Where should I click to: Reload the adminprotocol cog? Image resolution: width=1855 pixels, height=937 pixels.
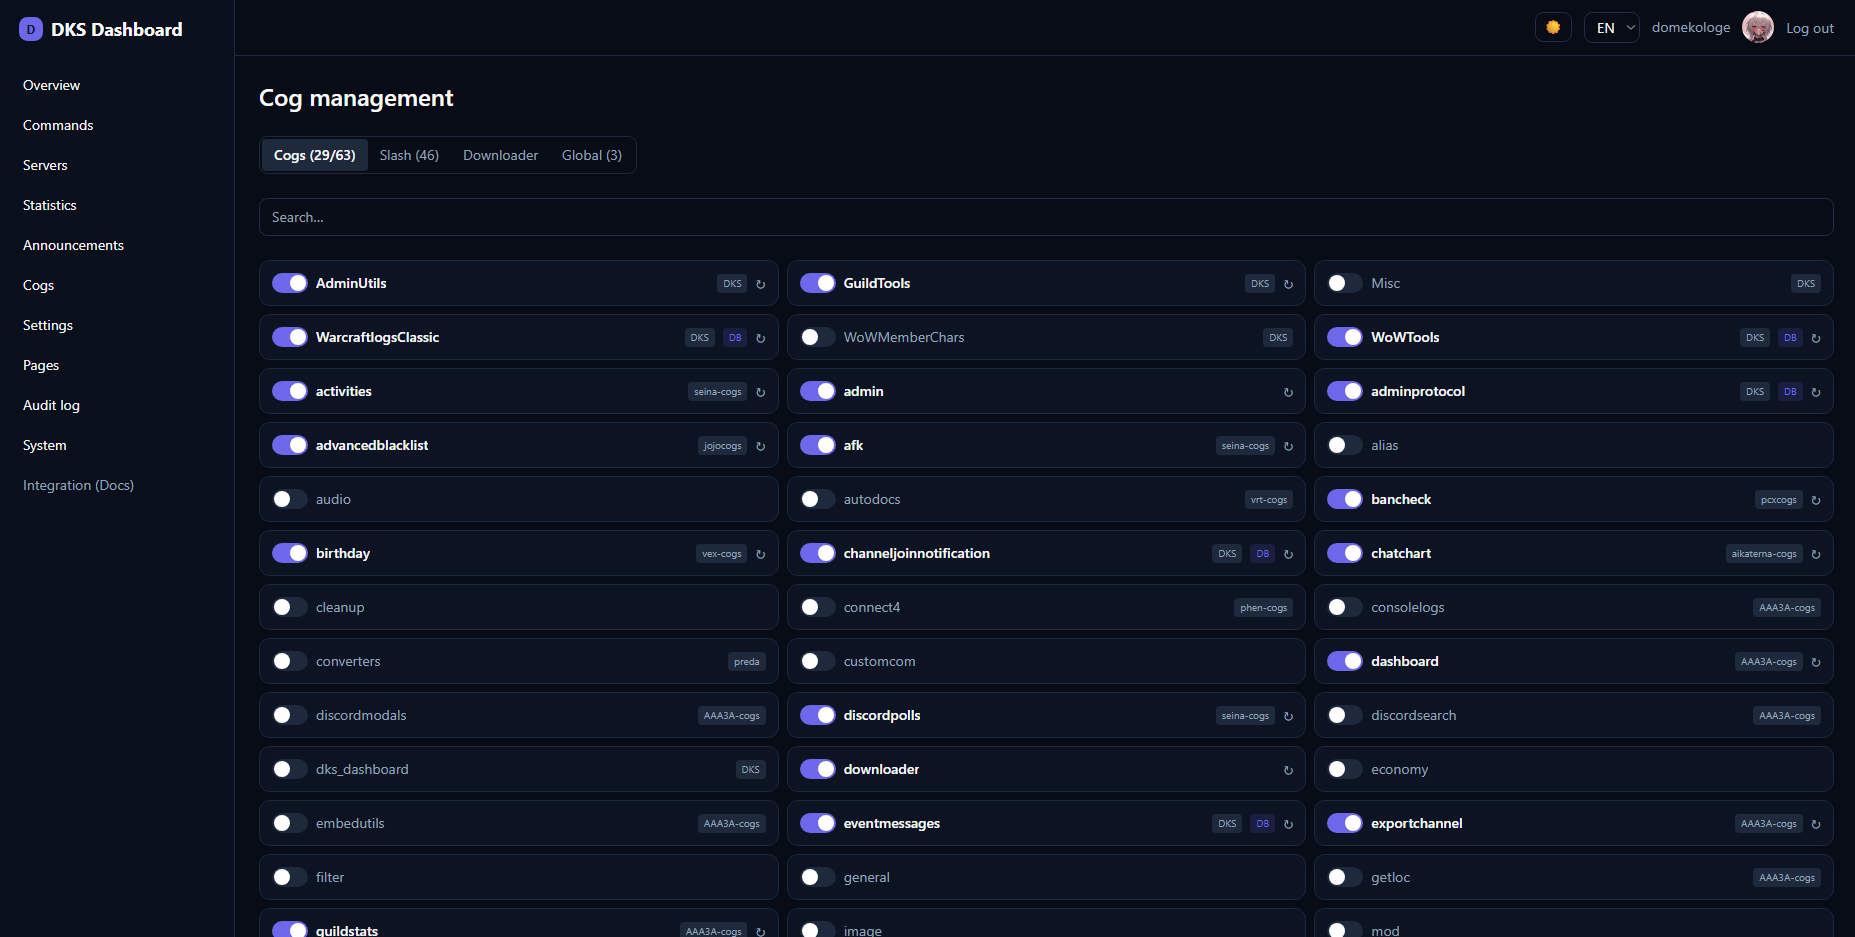click(x=1815, y=392)
